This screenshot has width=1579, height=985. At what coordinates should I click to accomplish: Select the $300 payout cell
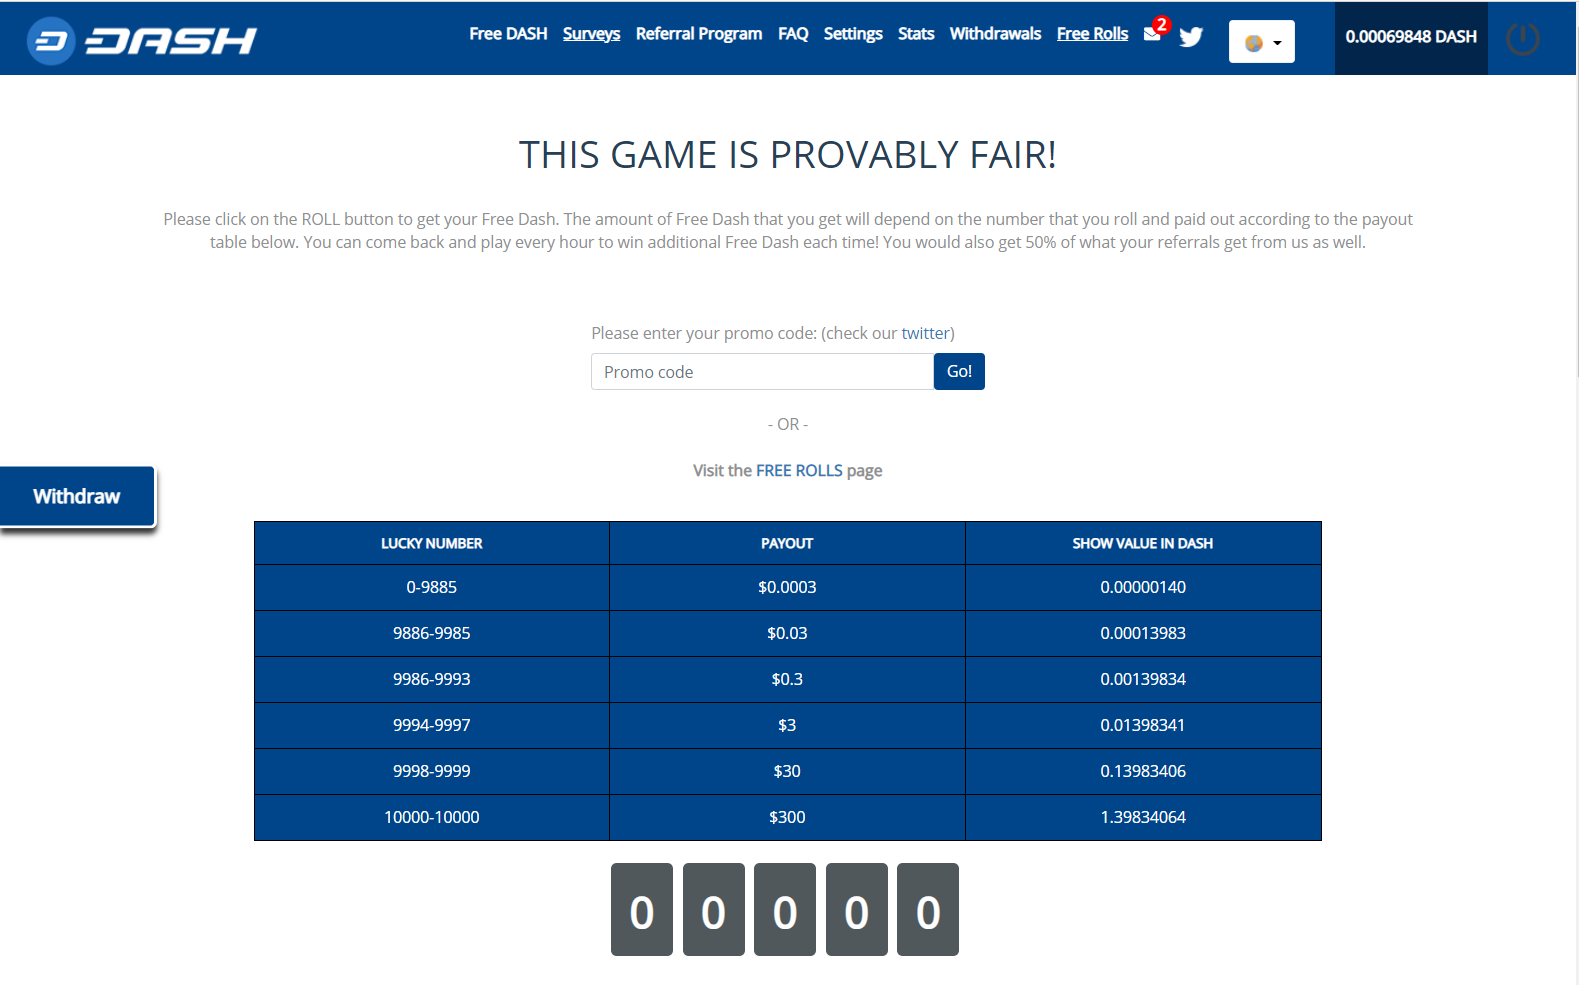point(787,817)
